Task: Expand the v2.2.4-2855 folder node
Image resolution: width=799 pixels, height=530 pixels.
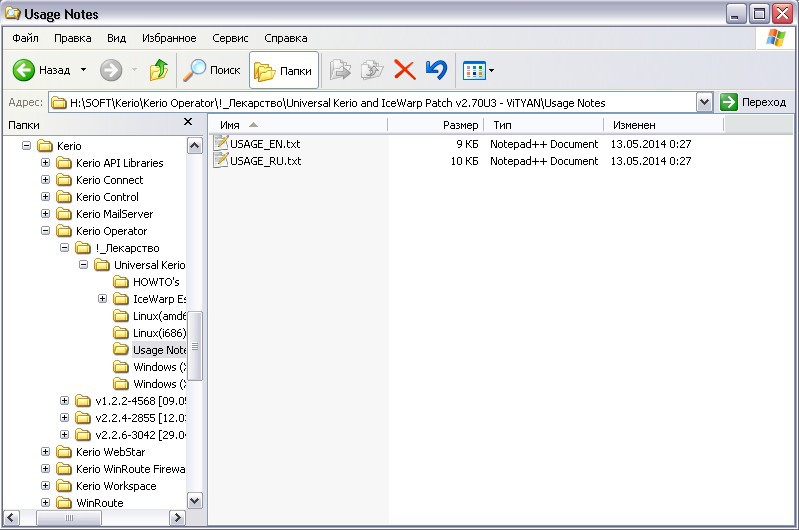Action: tap(64, 418)
